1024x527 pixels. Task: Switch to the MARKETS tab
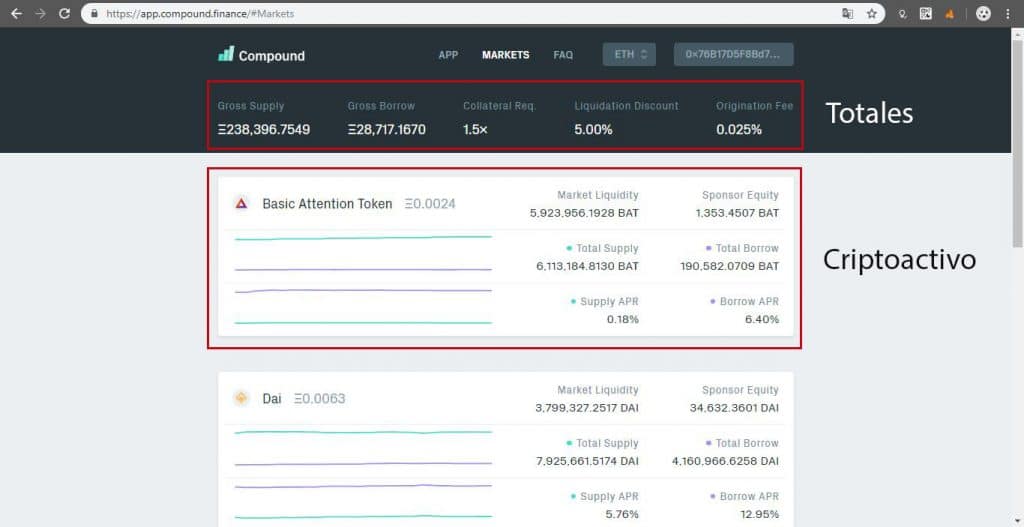point(505,55)
